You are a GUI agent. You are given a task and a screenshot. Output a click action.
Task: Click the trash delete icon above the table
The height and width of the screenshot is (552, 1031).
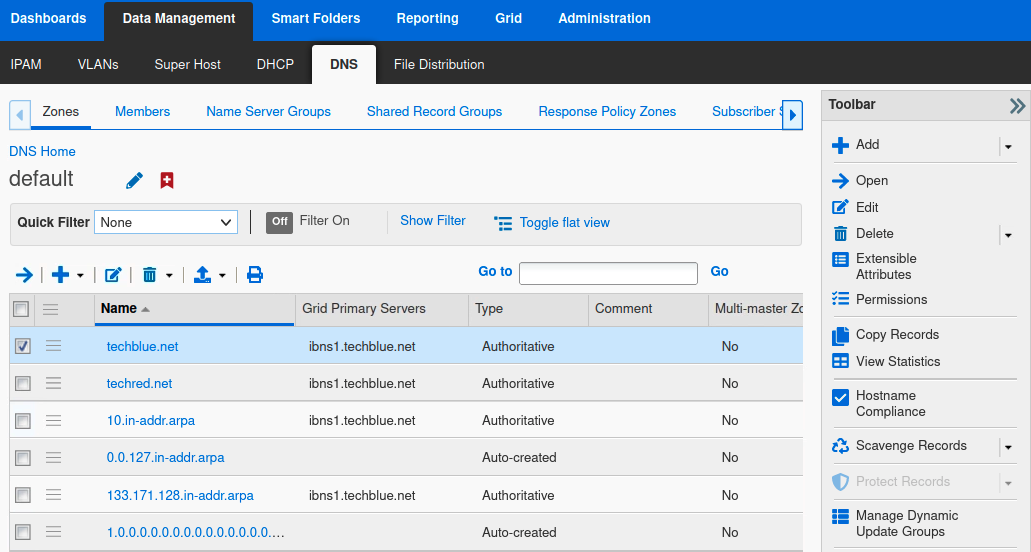150,274
